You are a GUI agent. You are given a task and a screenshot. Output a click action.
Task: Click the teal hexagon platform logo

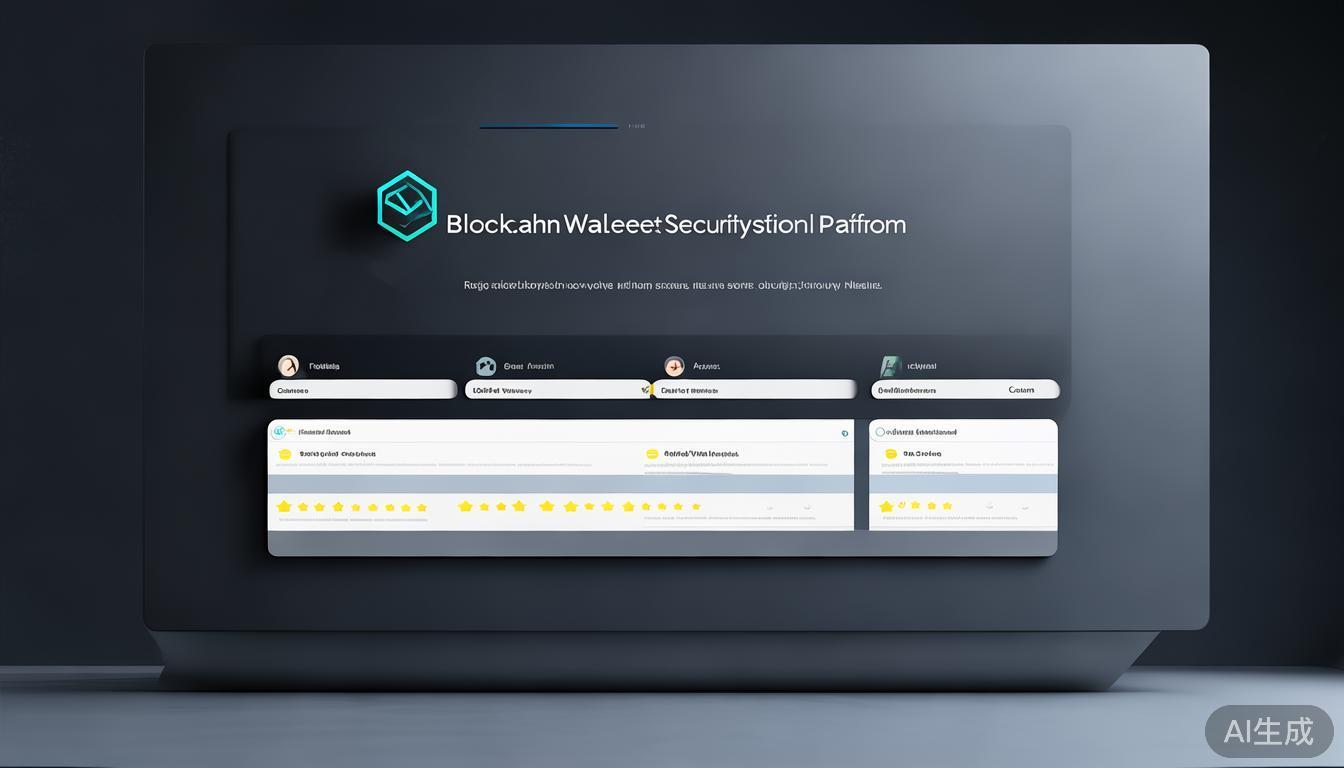coord(407,206)
